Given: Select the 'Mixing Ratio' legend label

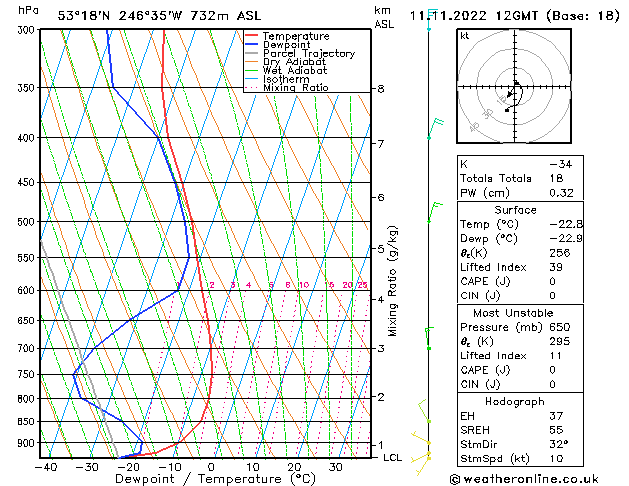Looking at the screenshot, I should coord(296,87).
